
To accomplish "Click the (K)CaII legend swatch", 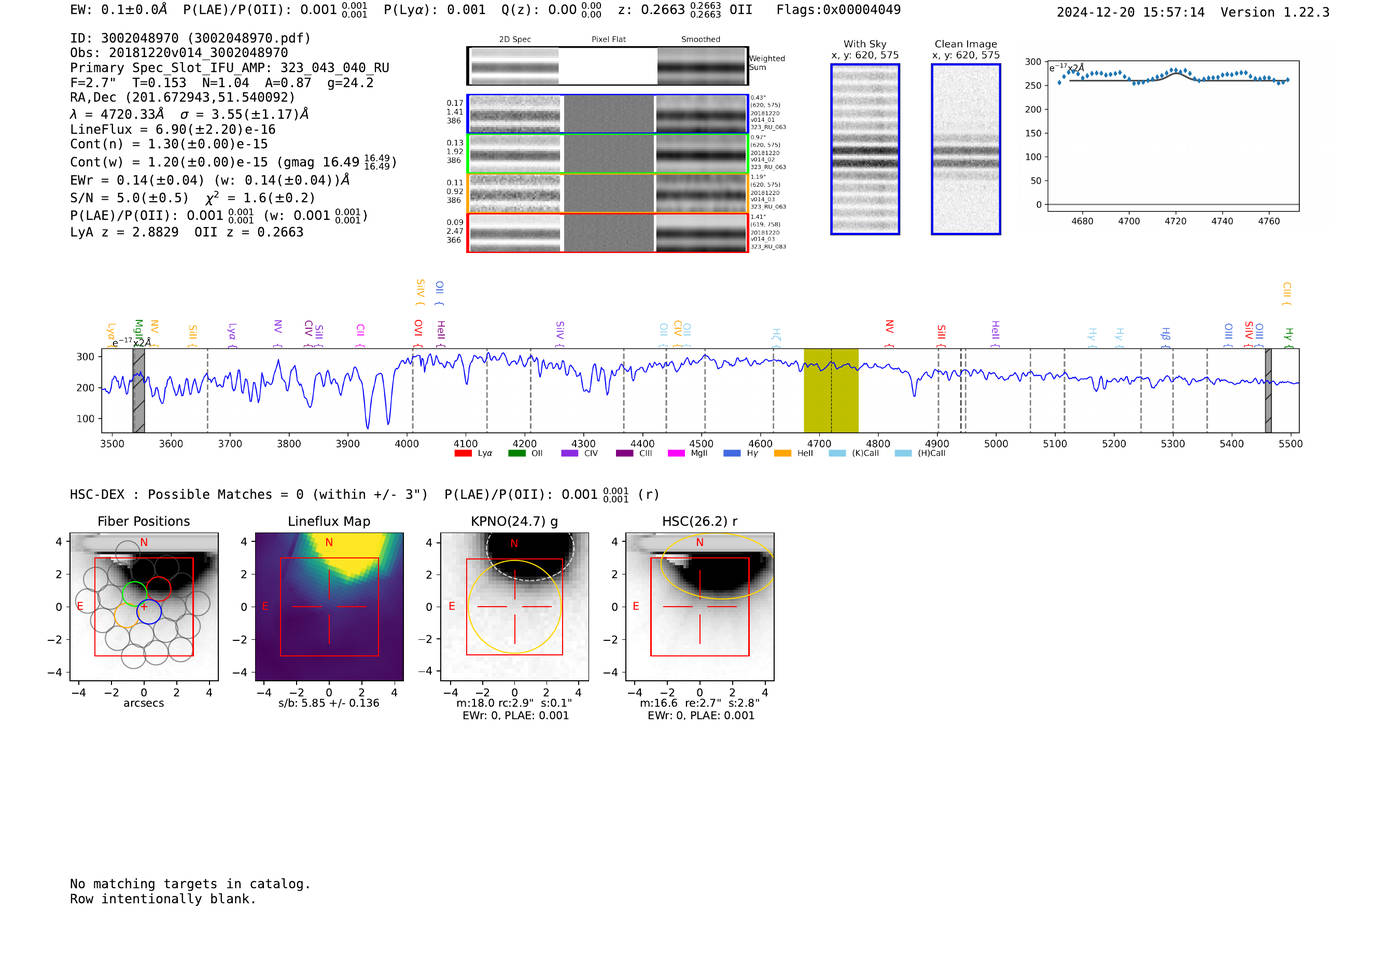I will tap(837, 453).
